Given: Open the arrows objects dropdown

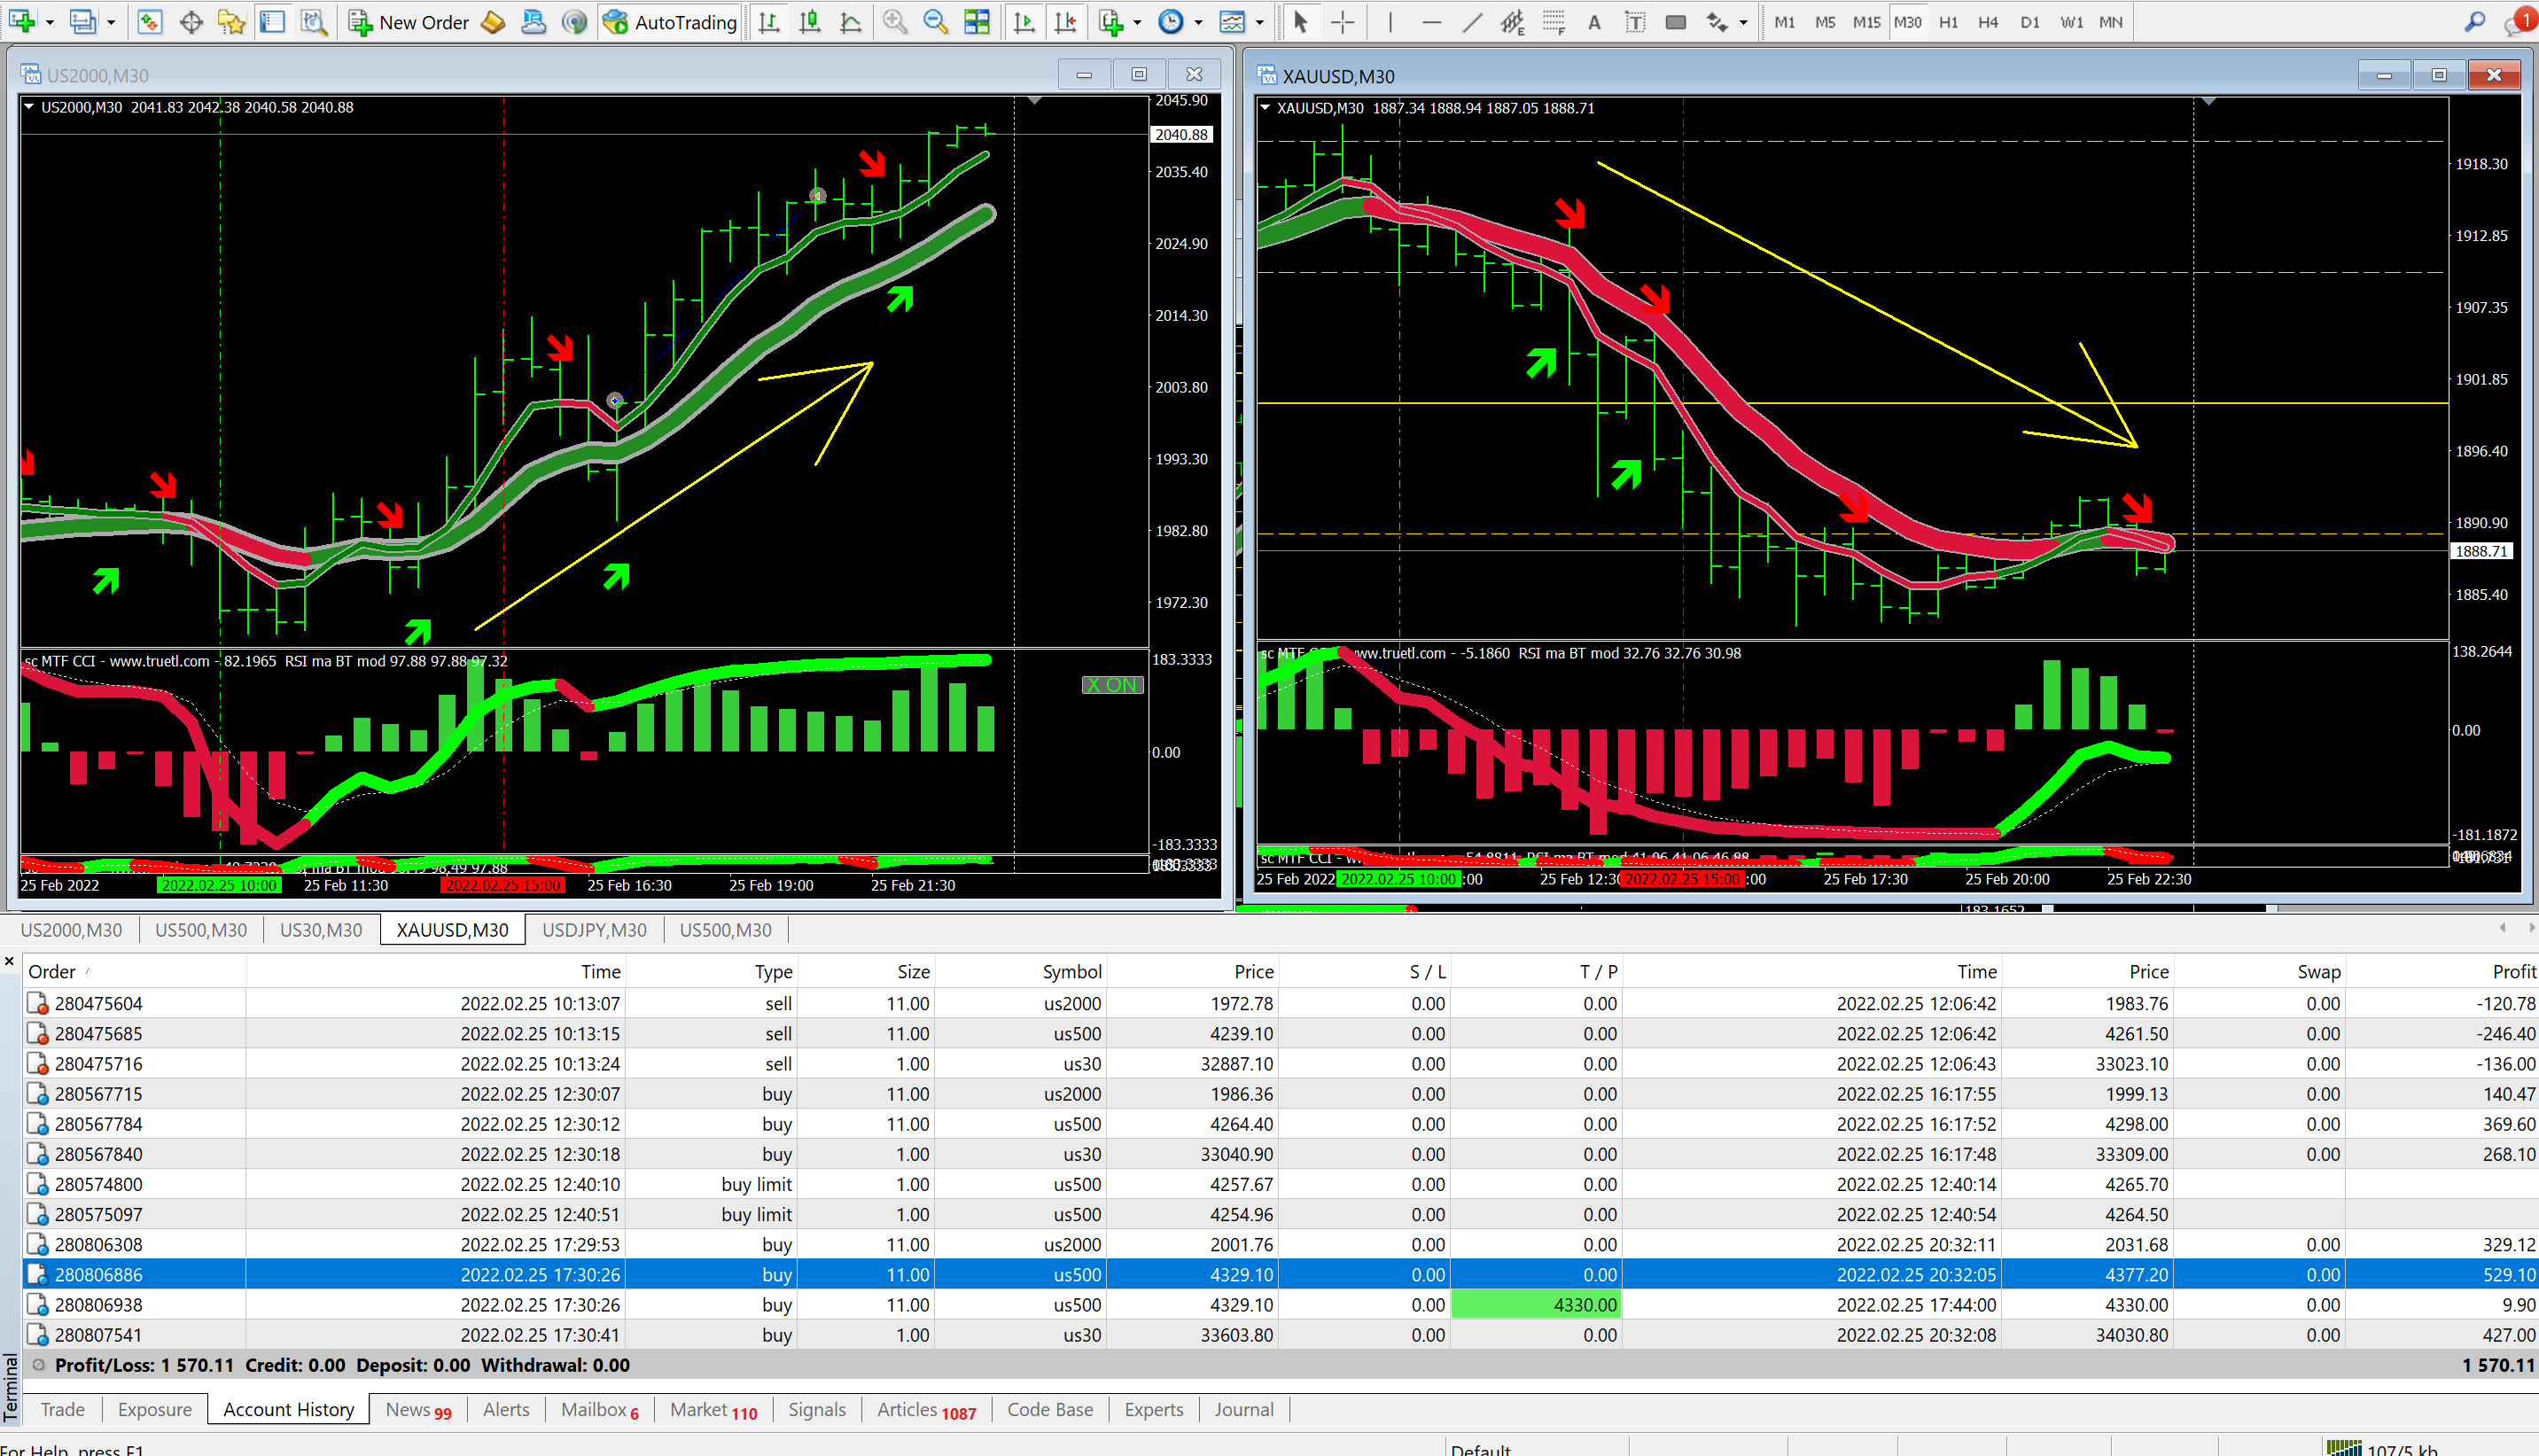Looking at the screenshot, I should tap(1743, 22).
